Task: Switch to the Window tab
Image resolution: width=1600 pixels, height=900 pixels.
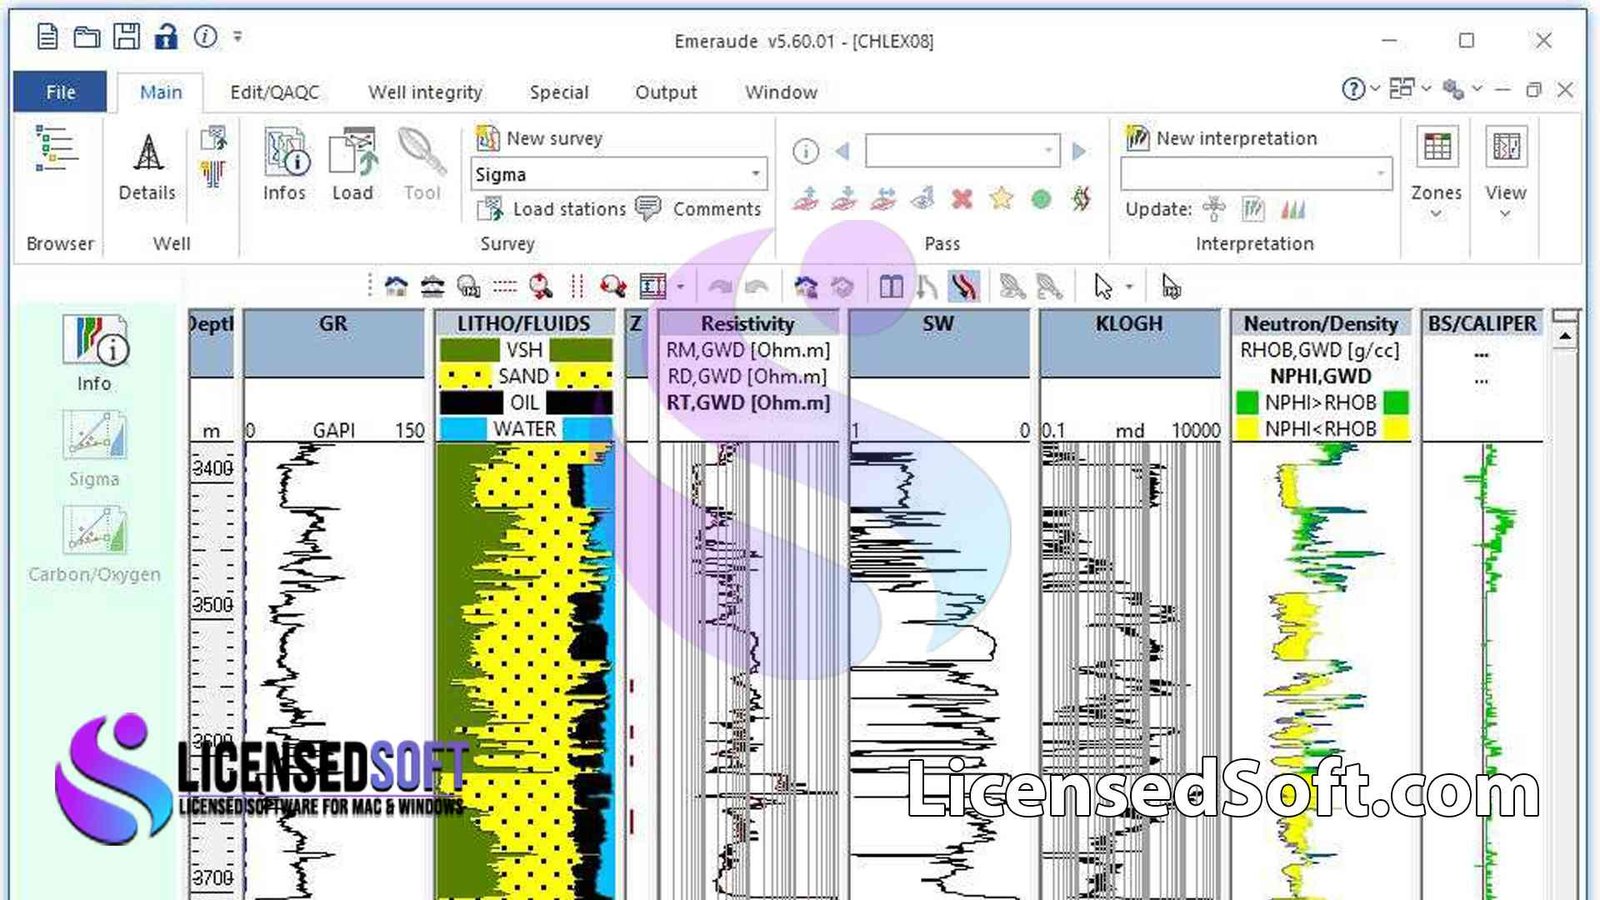Action: coord(781,92)
